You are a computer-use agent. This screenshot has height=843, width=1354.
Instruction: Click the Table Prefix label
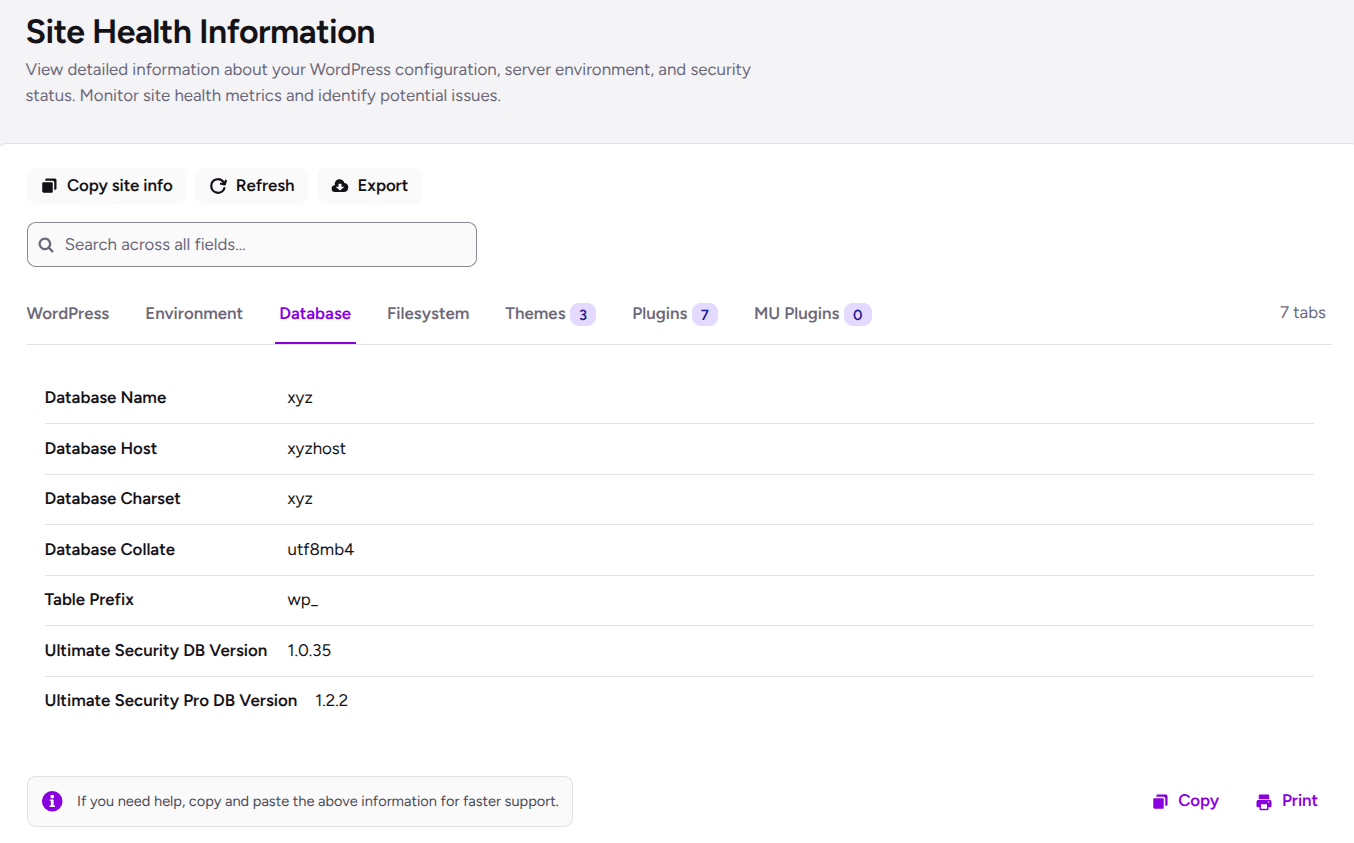coord(89,600)
